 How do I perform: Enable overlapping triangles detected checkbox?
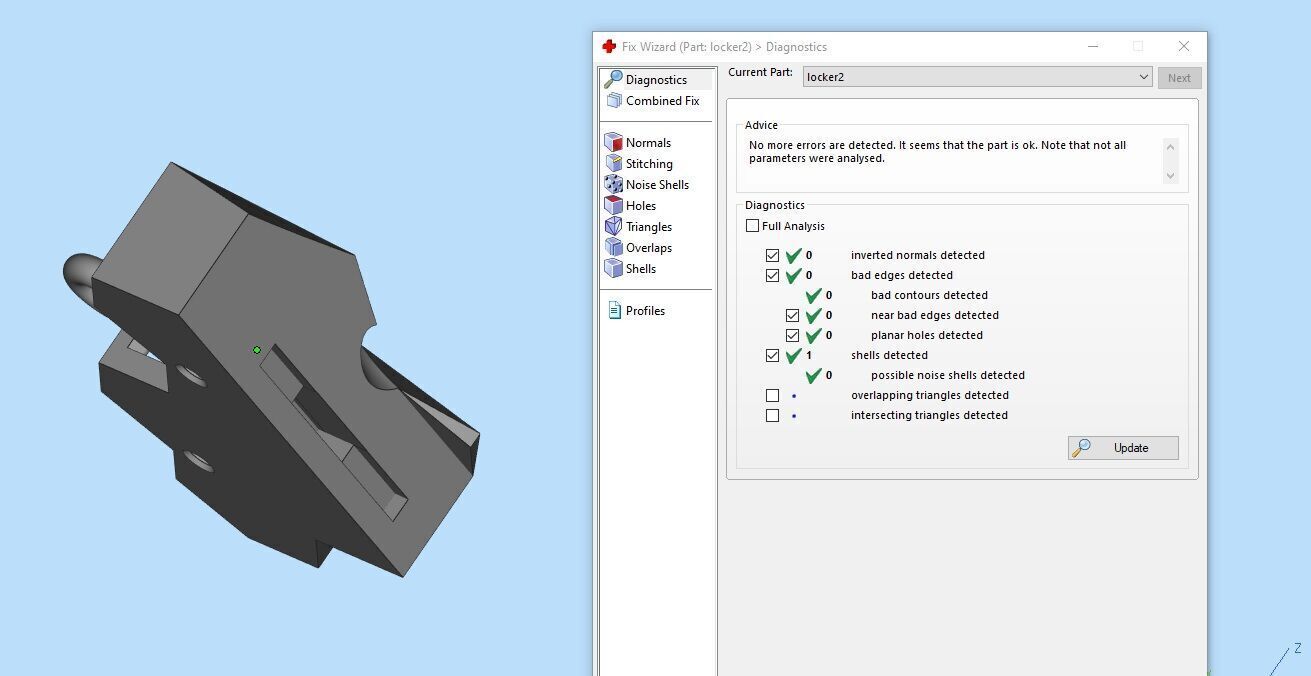pyautogui.click(x=772, y=395)
